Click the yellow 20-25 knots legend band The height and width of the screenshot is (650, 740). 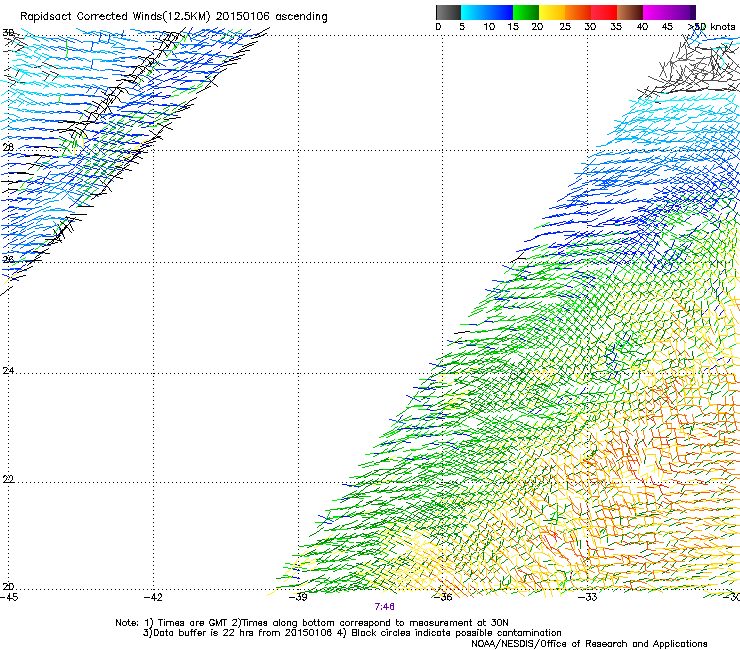[x=552, y=12]
